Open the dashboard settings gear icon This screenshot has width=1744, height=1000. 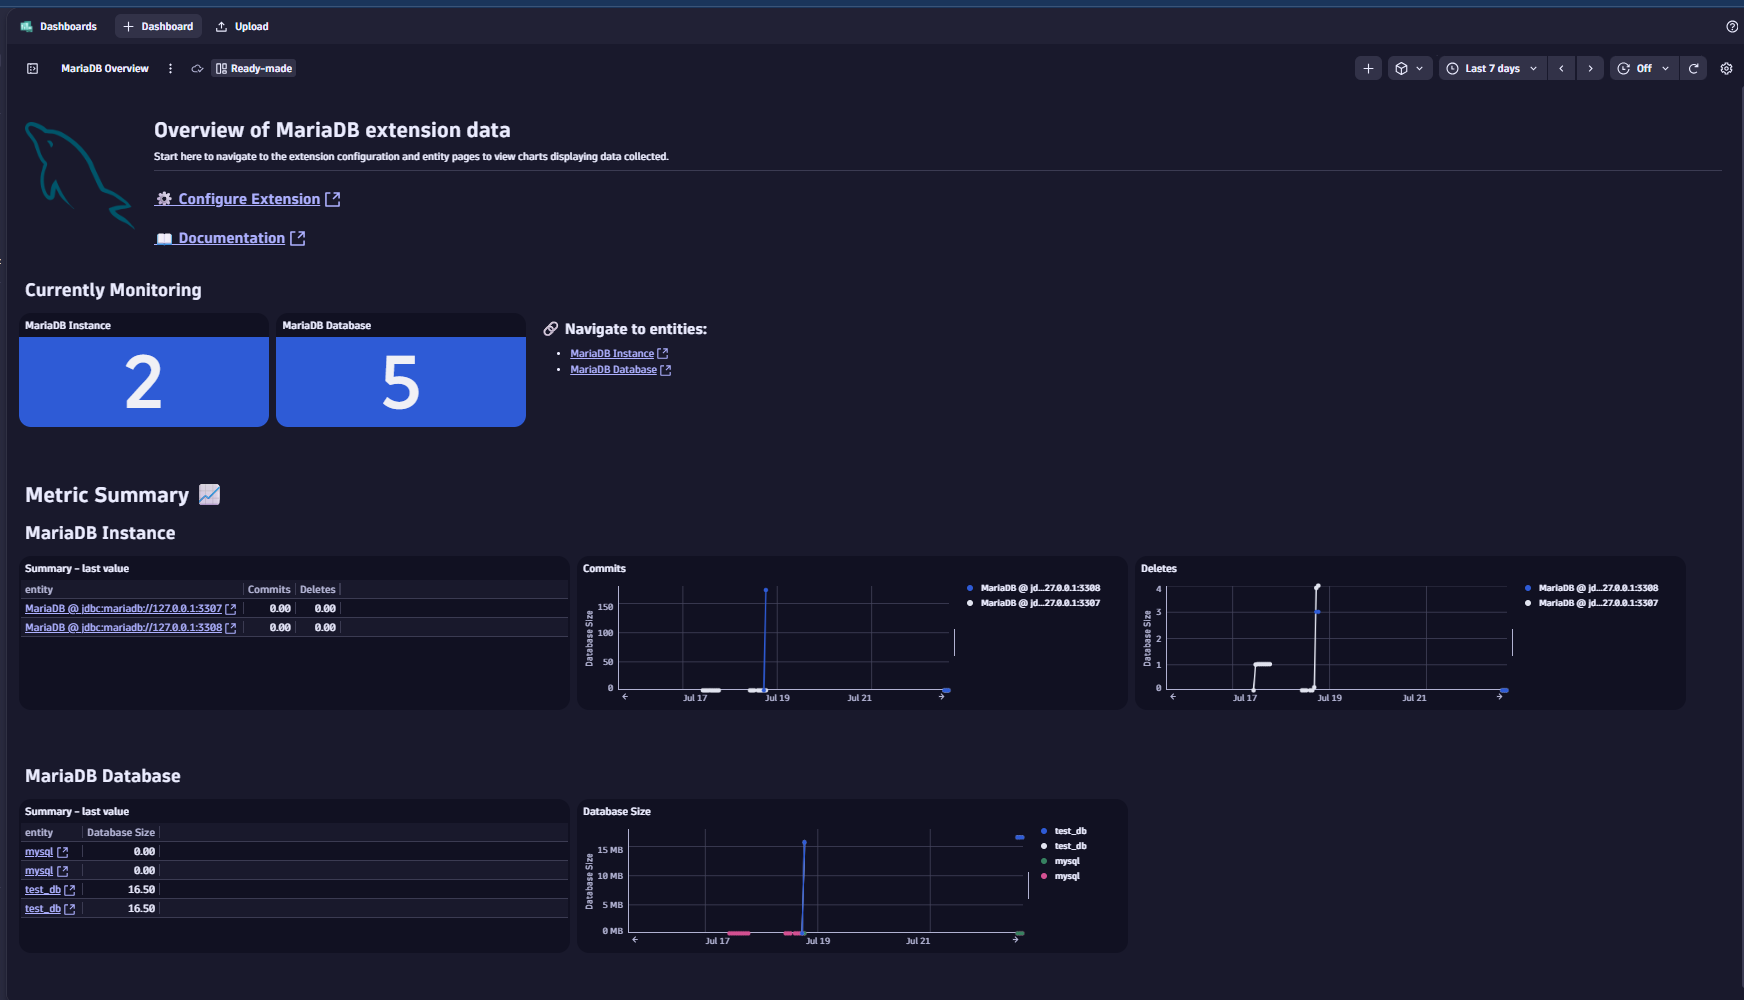[1726, 68]
